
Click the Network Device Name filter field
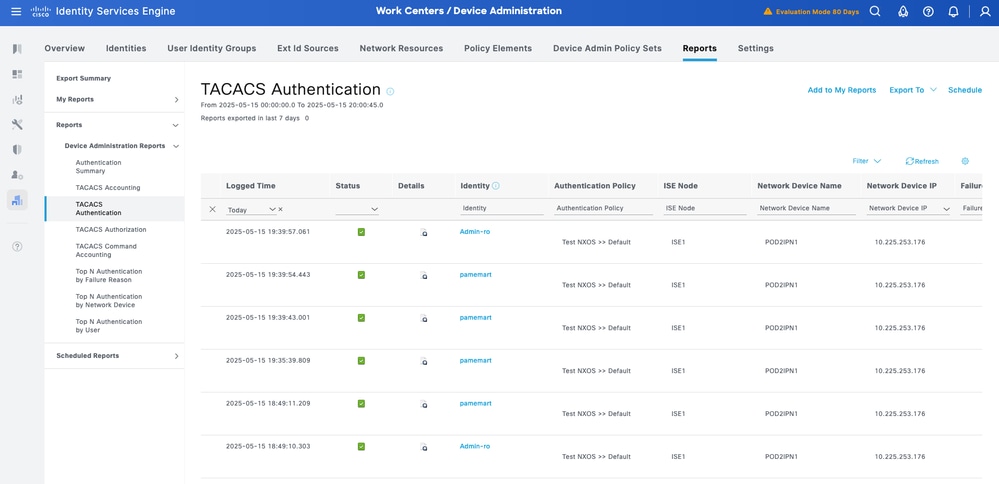[807, 208]
